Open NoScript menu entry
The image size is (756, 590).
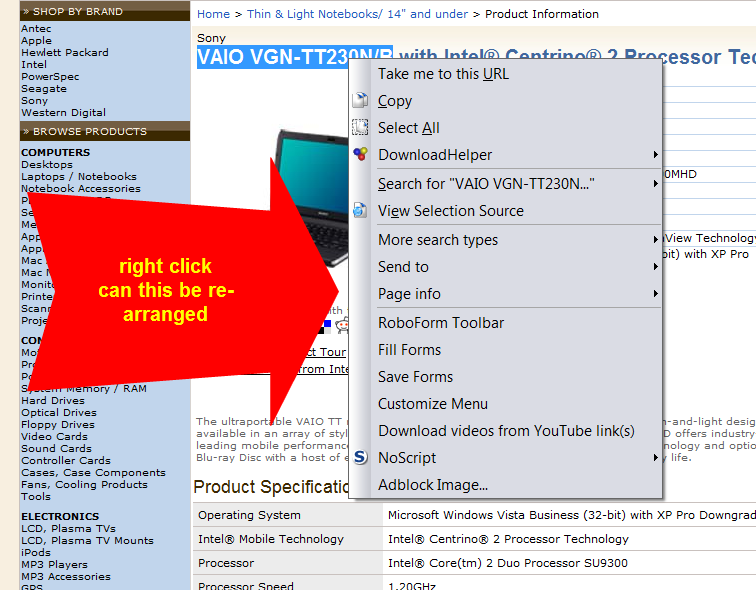tap(505, 457)
